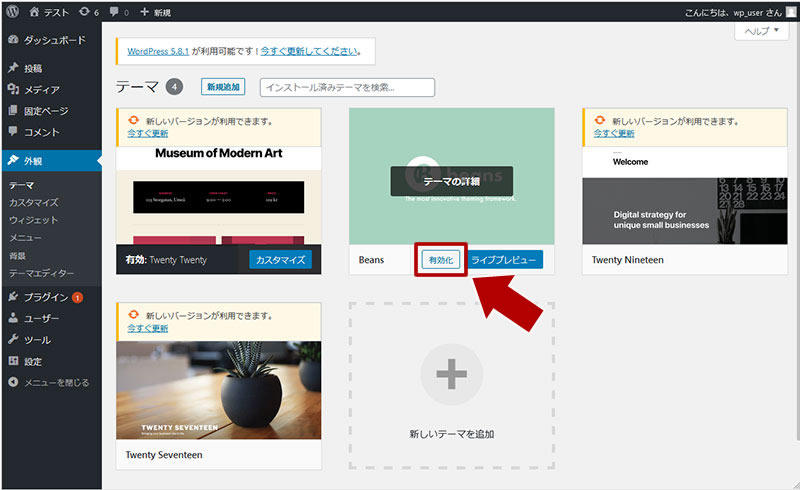
Task: Click the 設定 settings icon
Action: point(13,361)
